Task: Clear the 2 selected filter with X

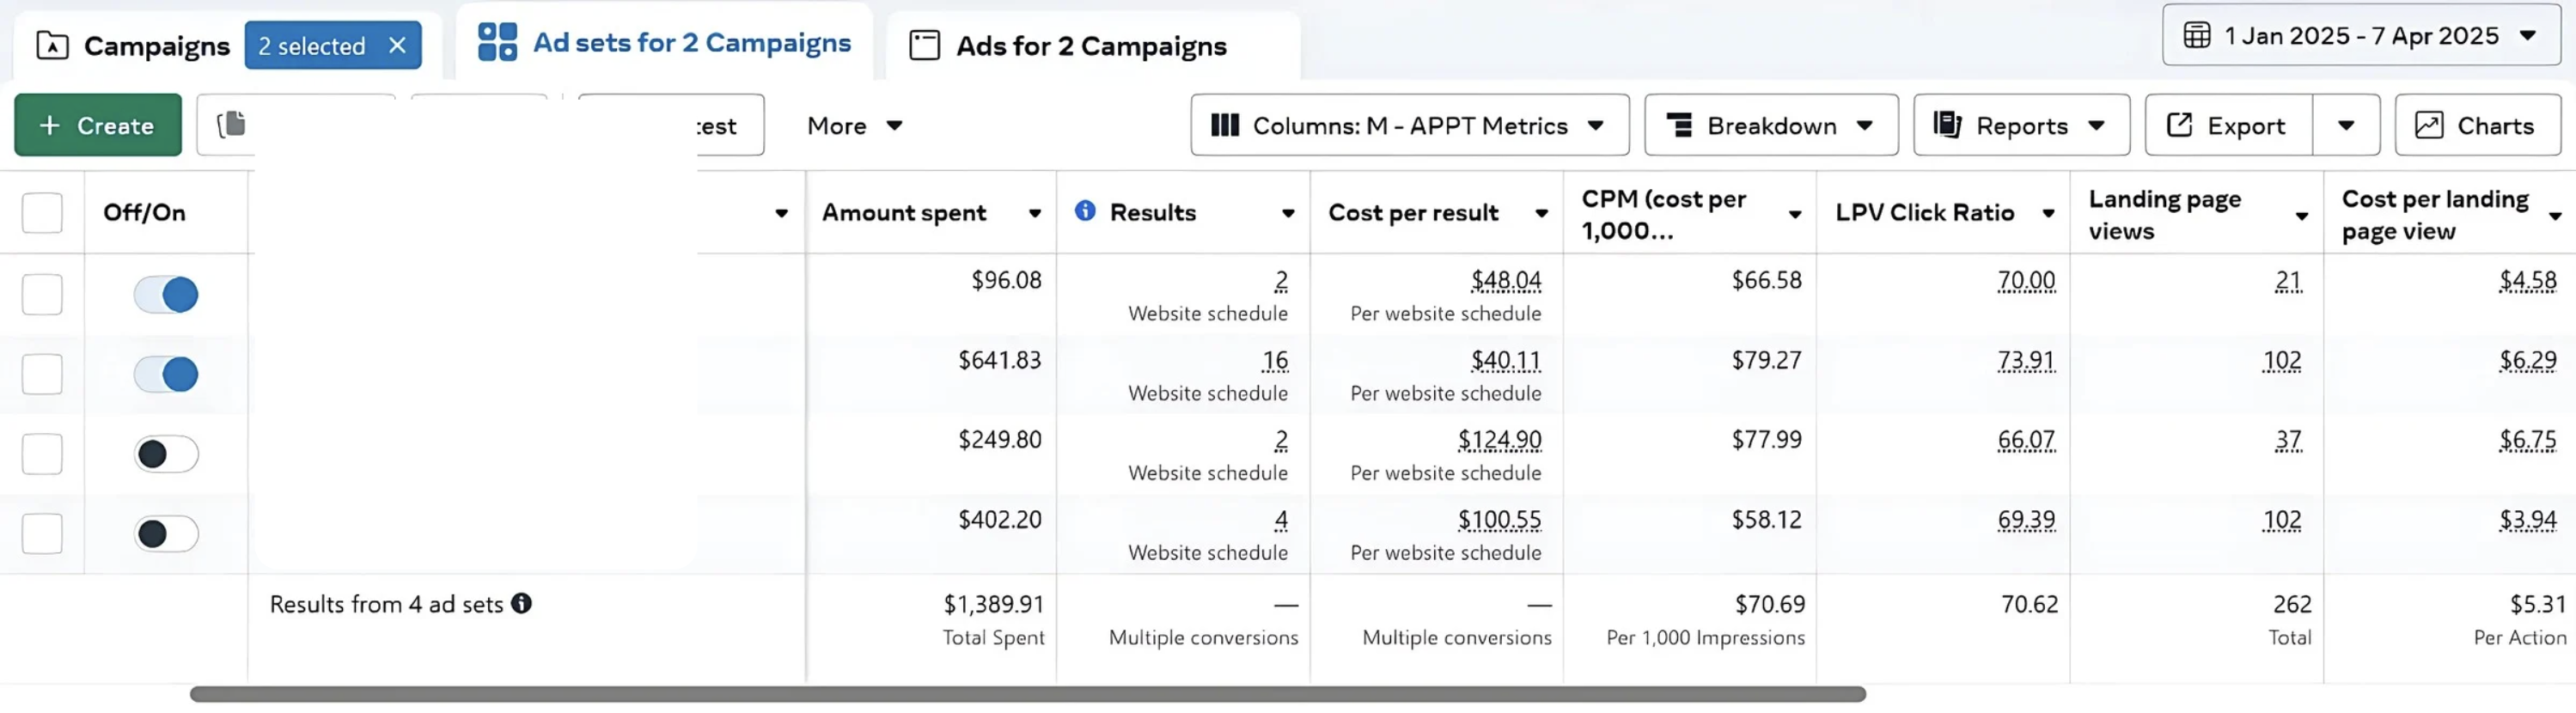Action: (397, 45)
